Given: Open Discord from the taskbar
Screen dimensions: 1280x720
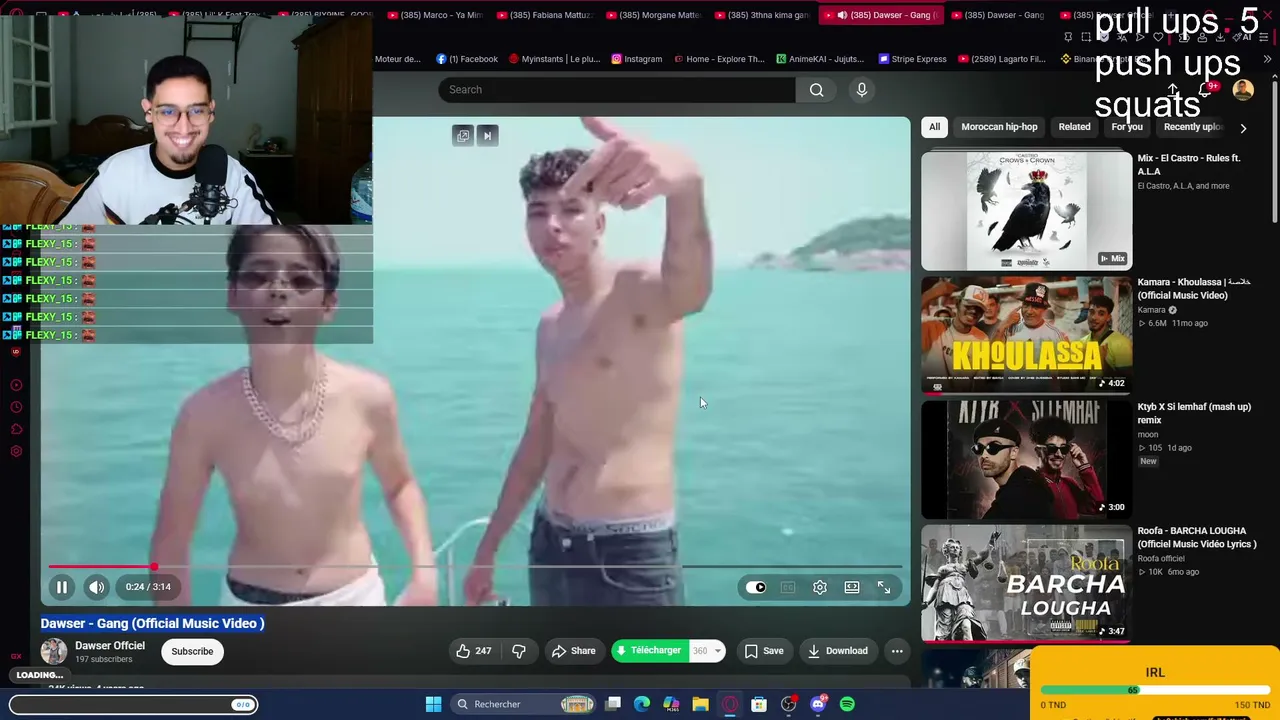Looking at the screenshot, I should tap(818, 704).
